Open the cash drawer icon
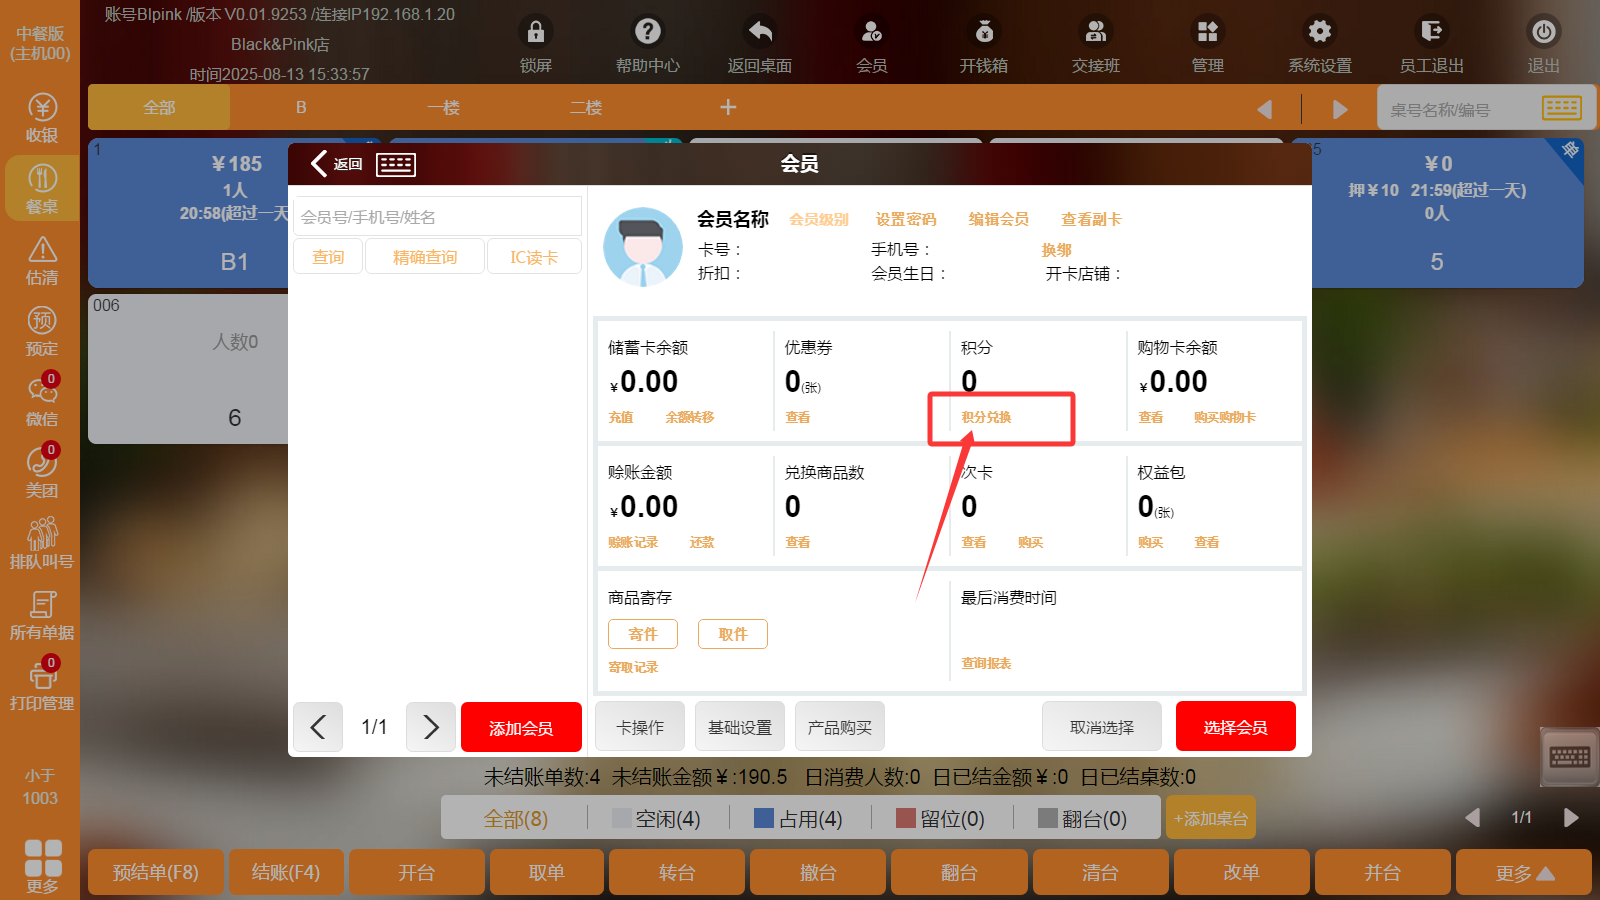 click(984, 33)
